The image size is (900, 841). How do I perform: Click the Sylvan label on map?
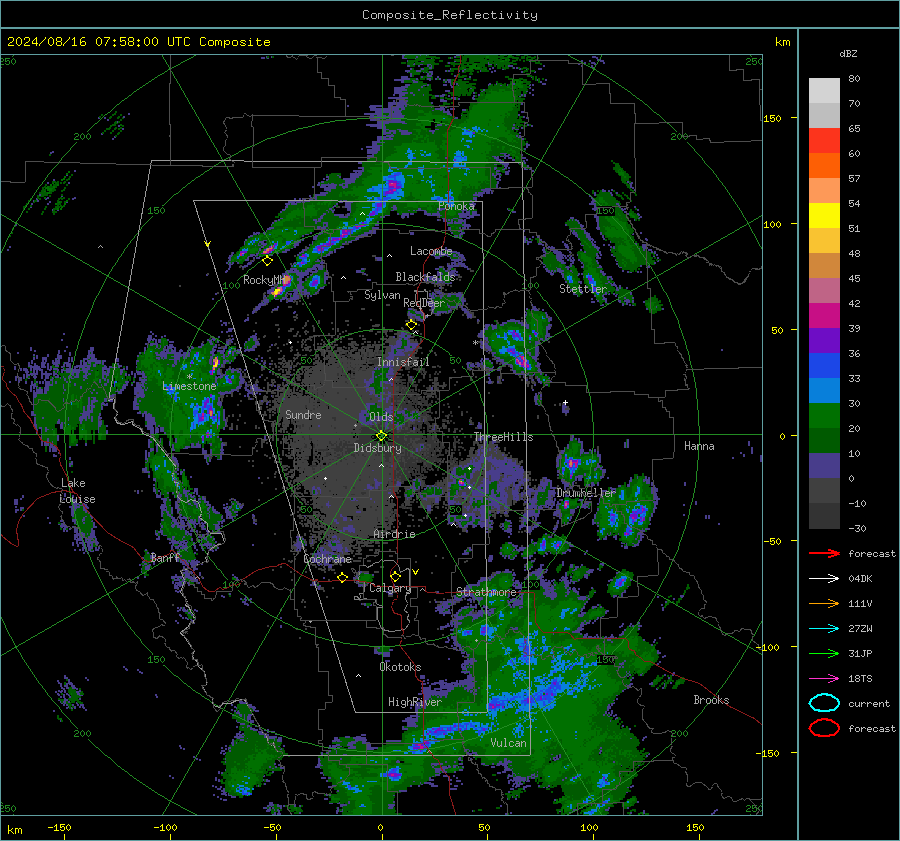(382, 295)
